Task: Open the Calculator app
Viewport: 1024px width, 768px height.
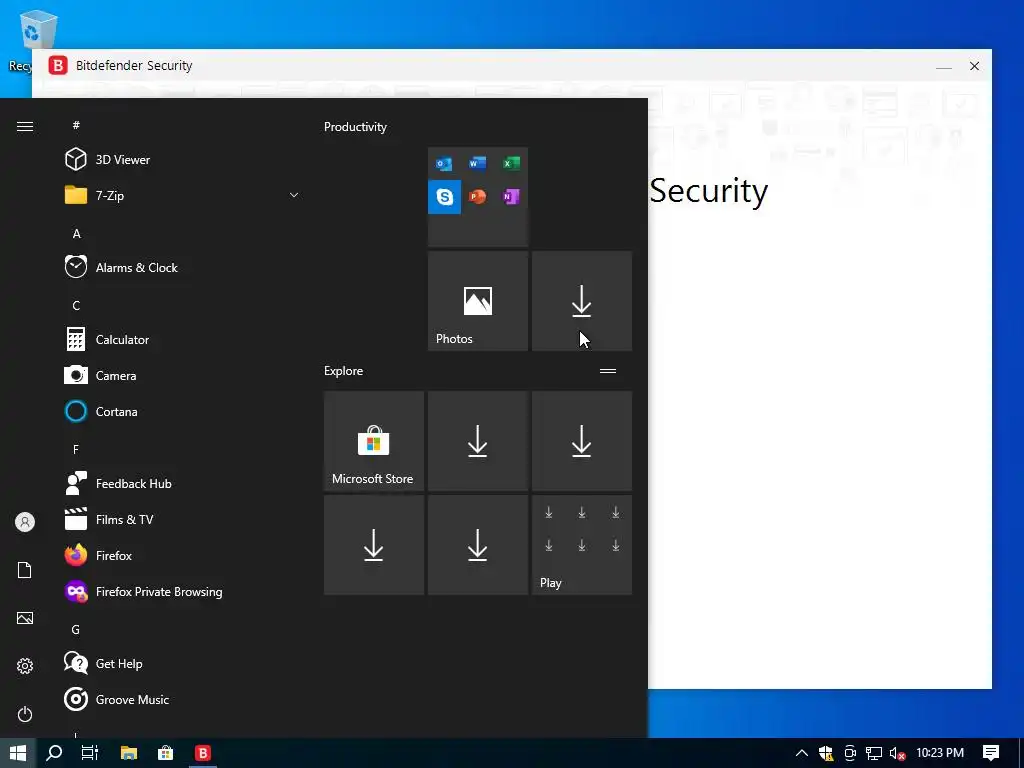Action: click(x=180, y=340)
